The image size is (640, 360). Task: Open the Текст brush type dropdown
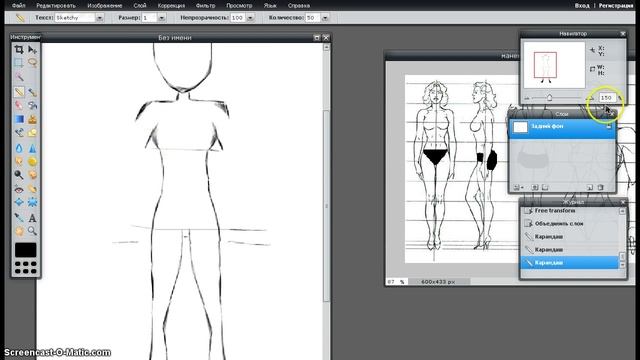click(x=99, y=18)
